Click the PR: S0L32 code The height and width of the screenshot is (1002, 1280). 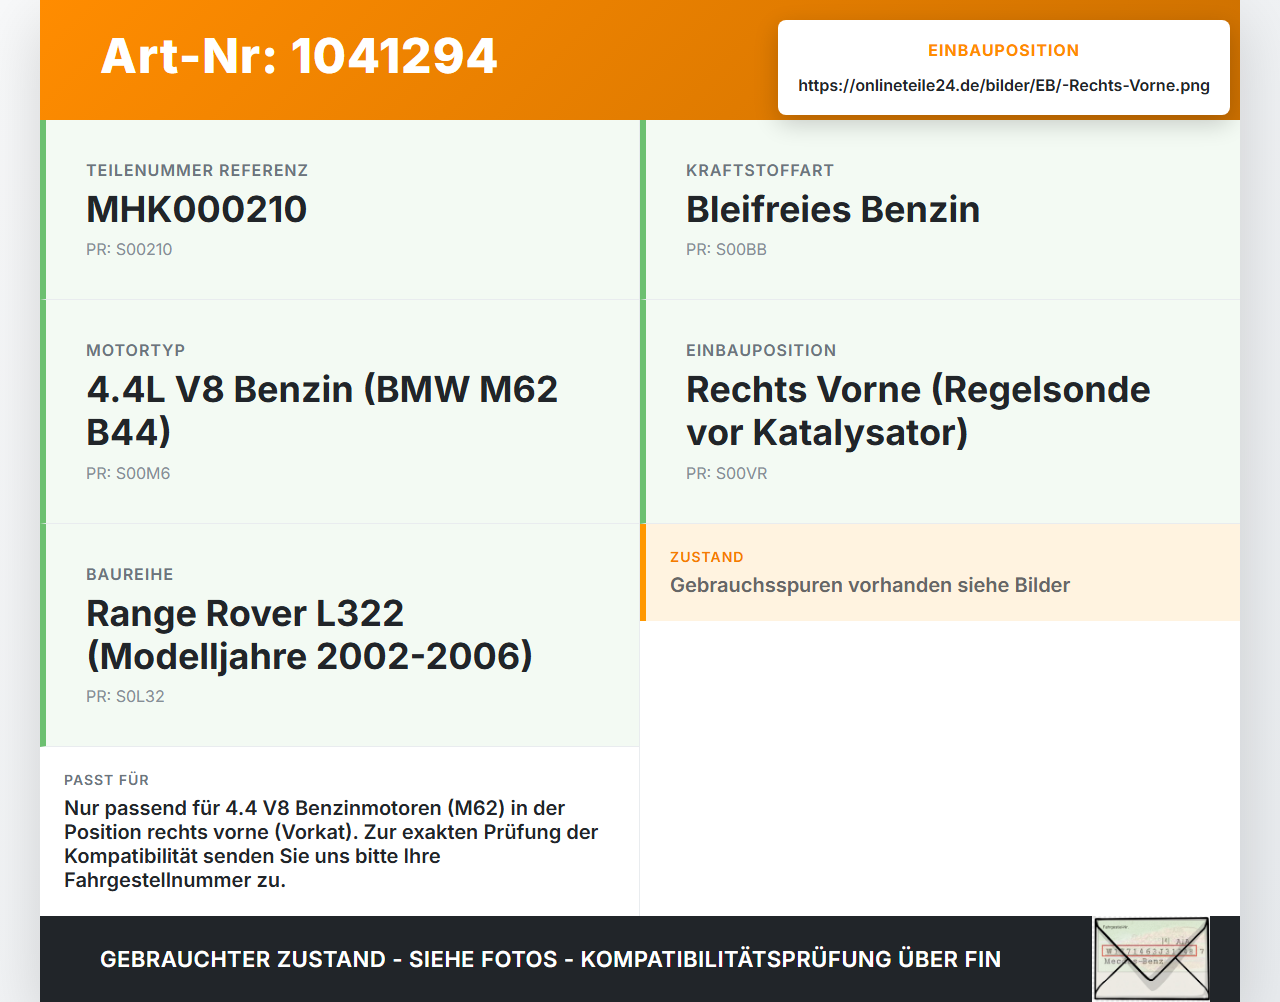(x=125, y=696)
